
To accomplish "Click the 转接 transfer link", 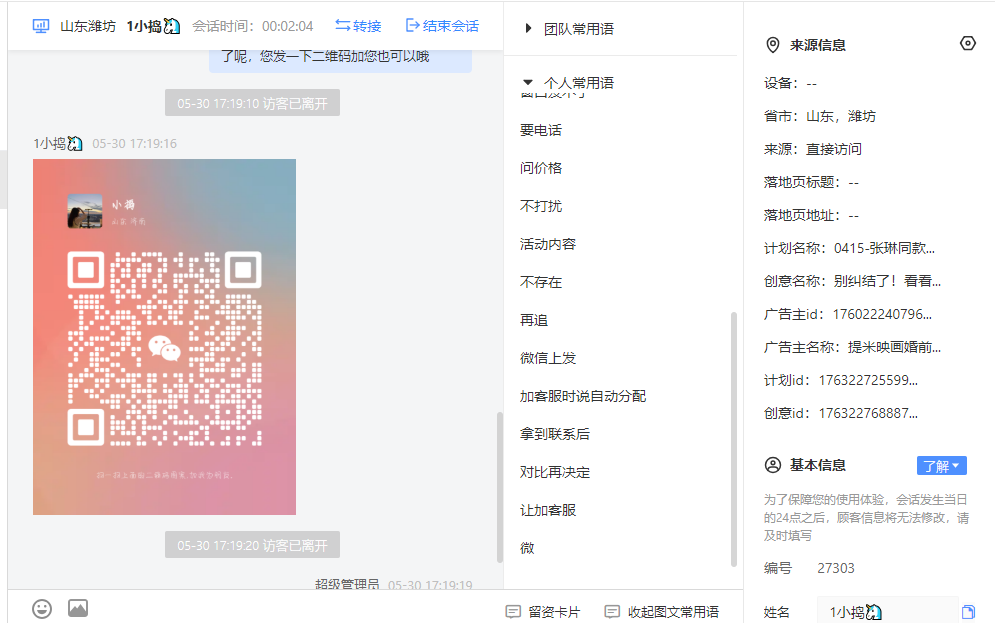I will coord(358,26).
